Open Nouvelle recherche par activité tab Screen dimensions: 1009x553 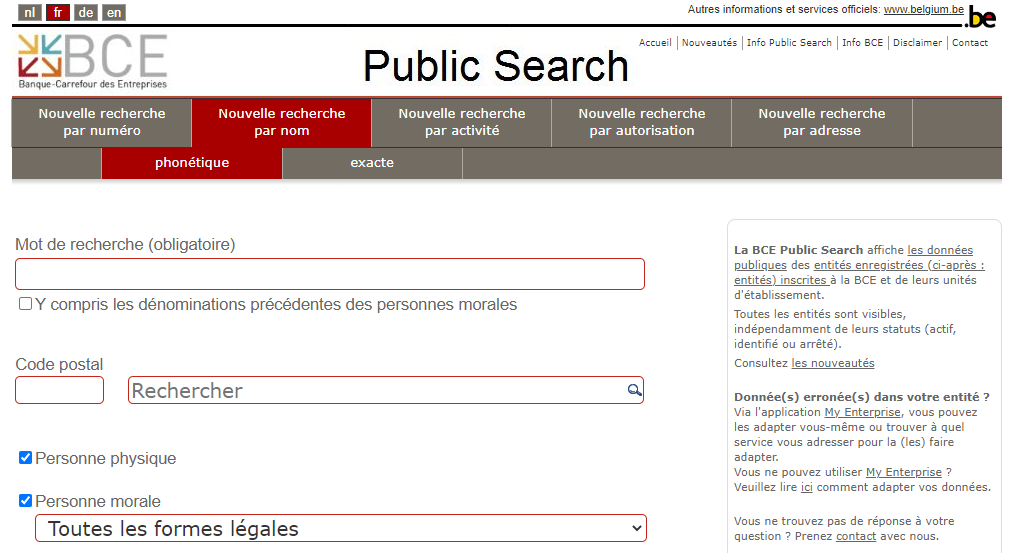pyautogui.click(x=461, y=122)
